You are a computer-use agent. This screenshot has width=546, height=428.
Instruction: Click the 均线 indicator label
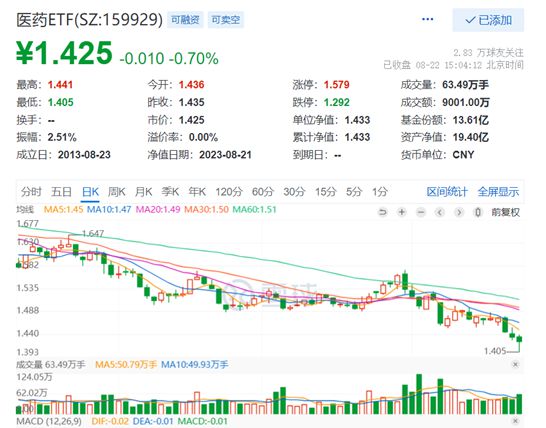point(25,209)
